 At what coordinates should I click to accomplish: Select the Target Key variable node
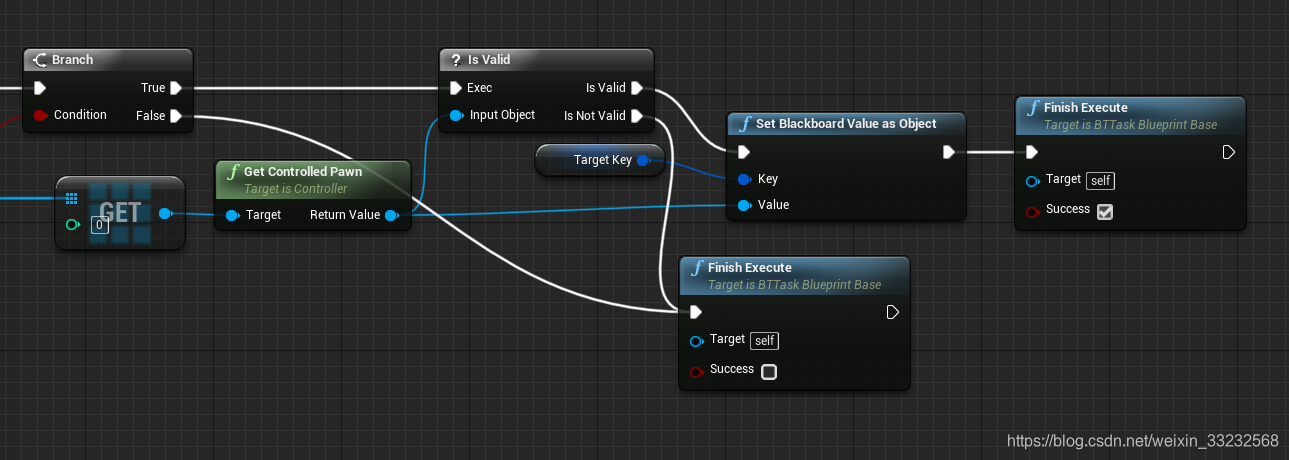(x=600, y=160)
